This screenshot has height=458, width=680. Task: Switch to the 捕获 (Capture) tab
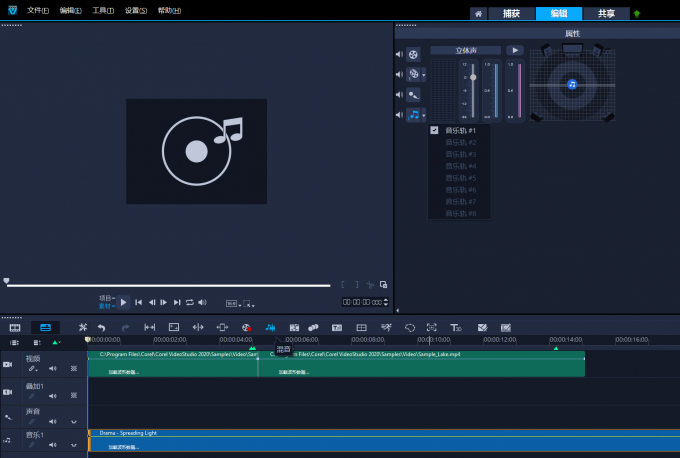click(x=510, y=13)
